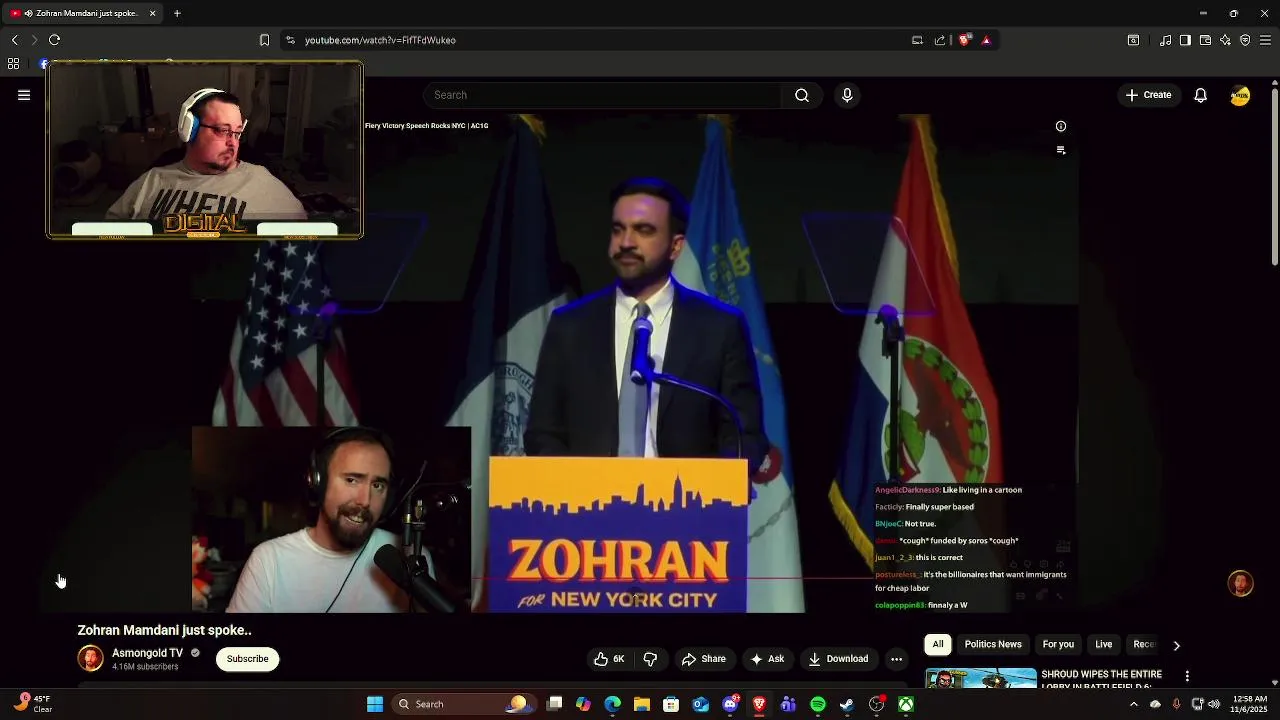Switch to the Zohran Mamdani browser tab
The height and width of the screenshot is (720, 1280).
coord(84,13)
